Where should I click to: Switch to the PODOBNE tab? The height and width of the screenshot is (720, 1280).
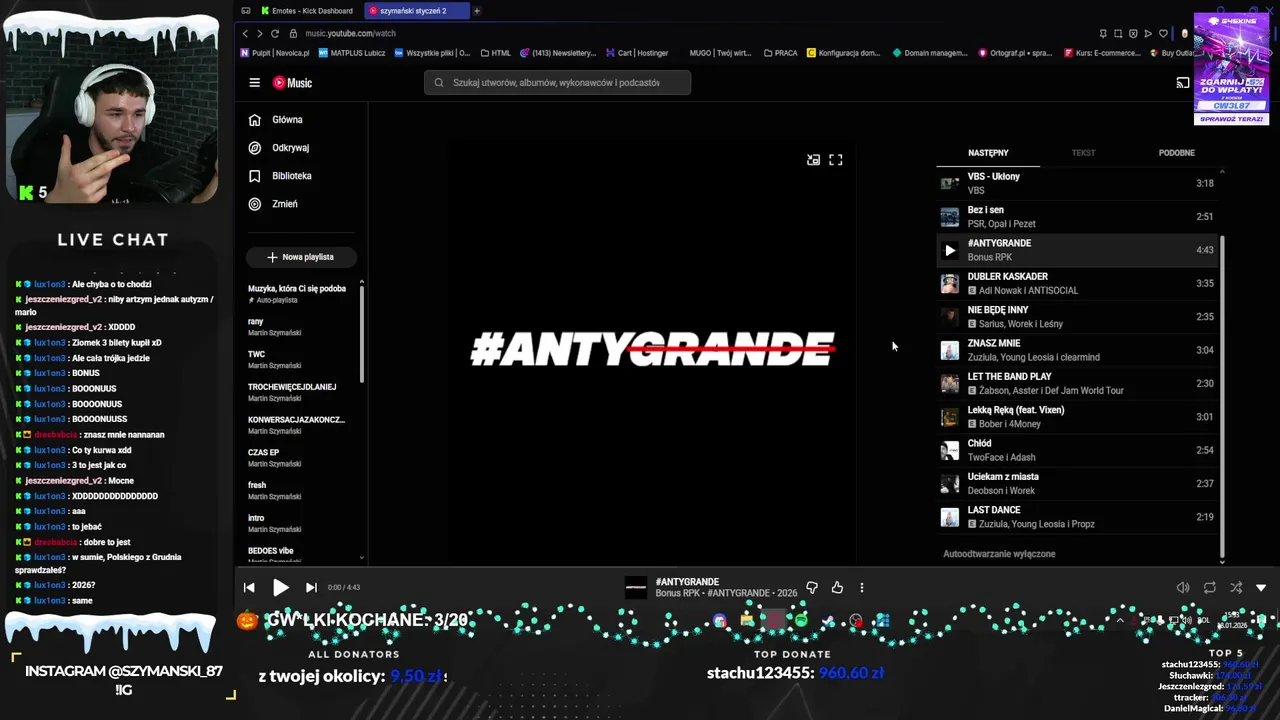(x=1176, y=153)
